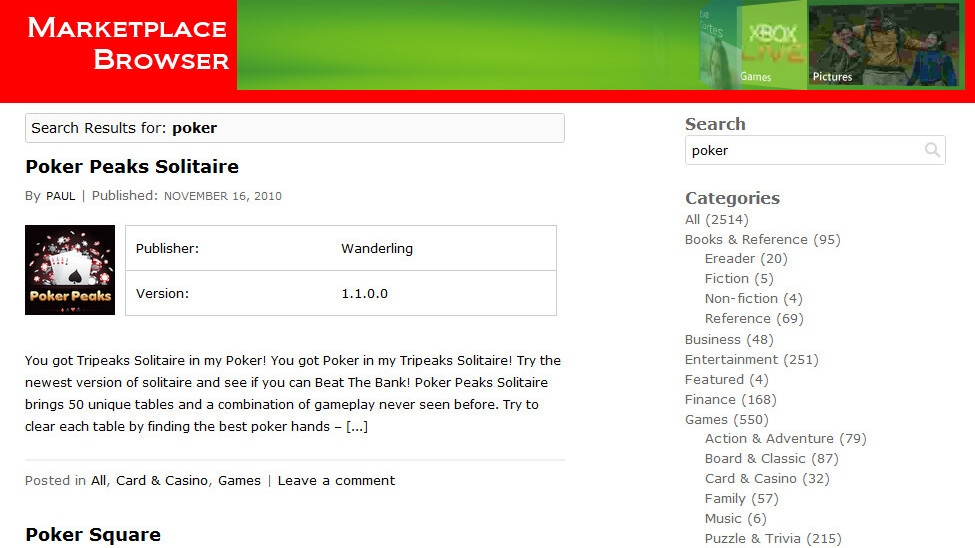
Task: Expand the truncated description via [...] link
Action: coord(357,427)
